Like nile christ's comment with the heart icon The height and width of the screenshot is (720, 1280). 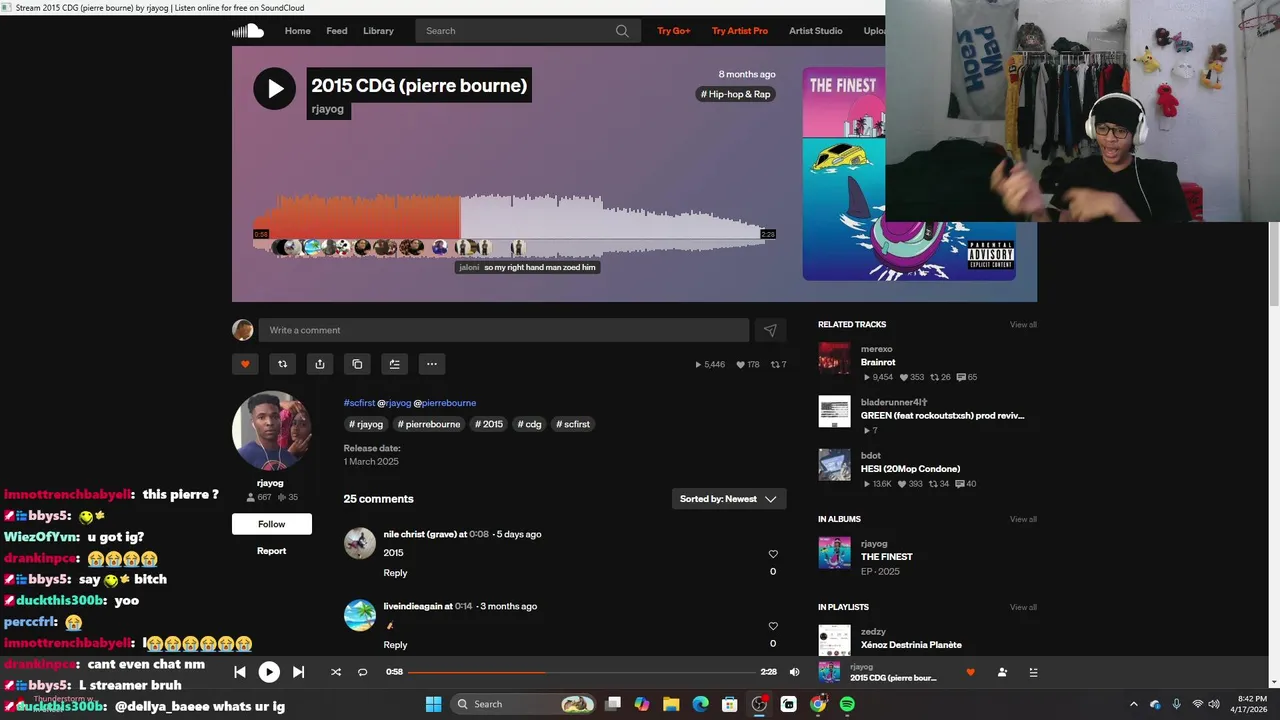[x=773, y=554]
